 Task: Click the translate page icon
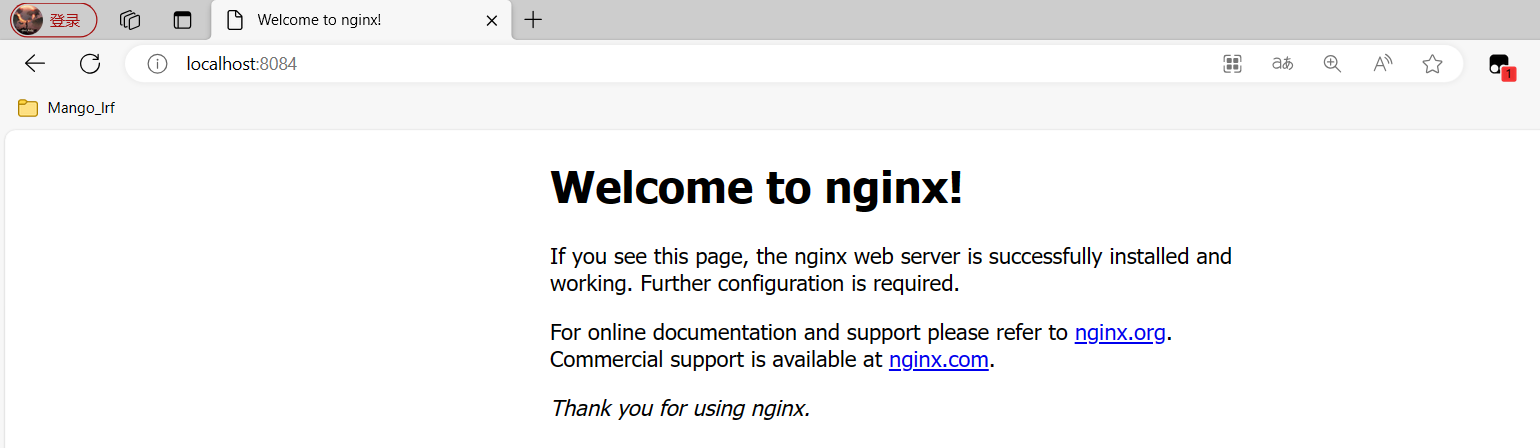coord(1282,64)
